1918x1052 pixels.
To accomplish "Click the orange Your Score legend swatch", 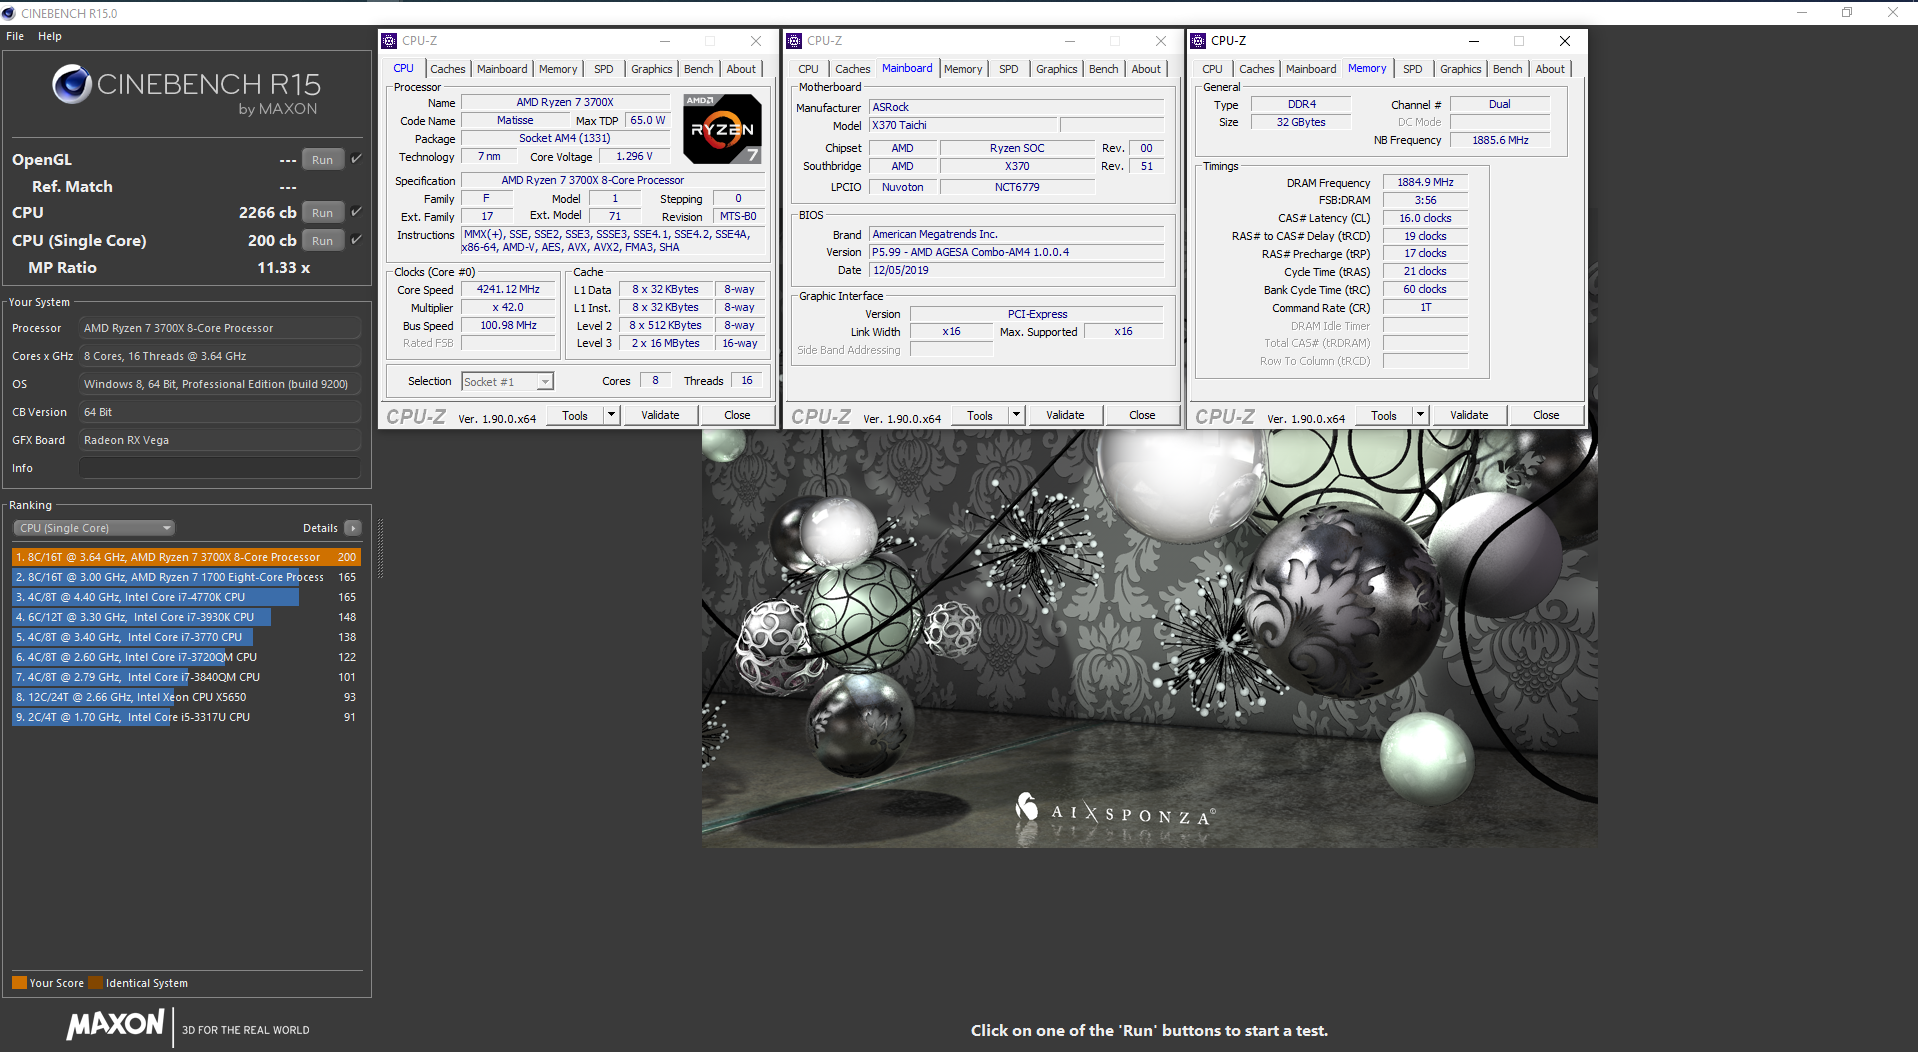I will click(x=19, y=982).
